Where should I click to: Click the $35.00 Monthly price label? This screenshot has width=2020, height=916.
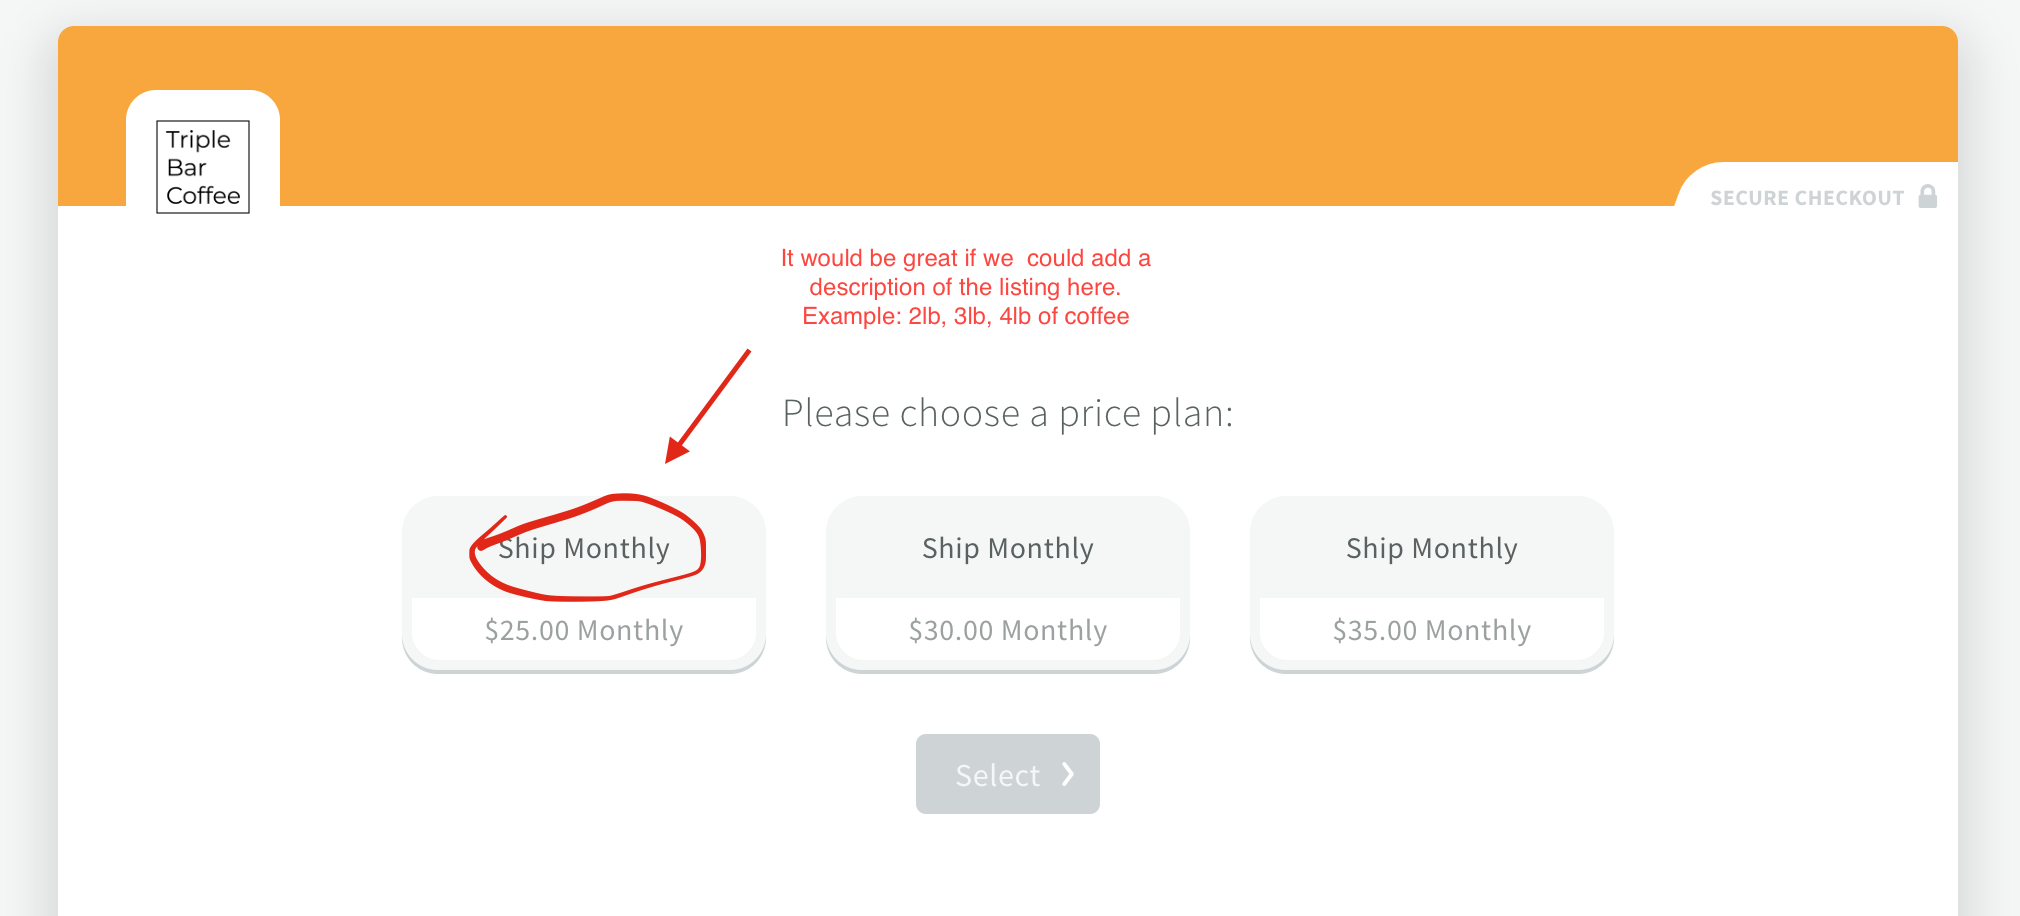tap(1432, 630)
